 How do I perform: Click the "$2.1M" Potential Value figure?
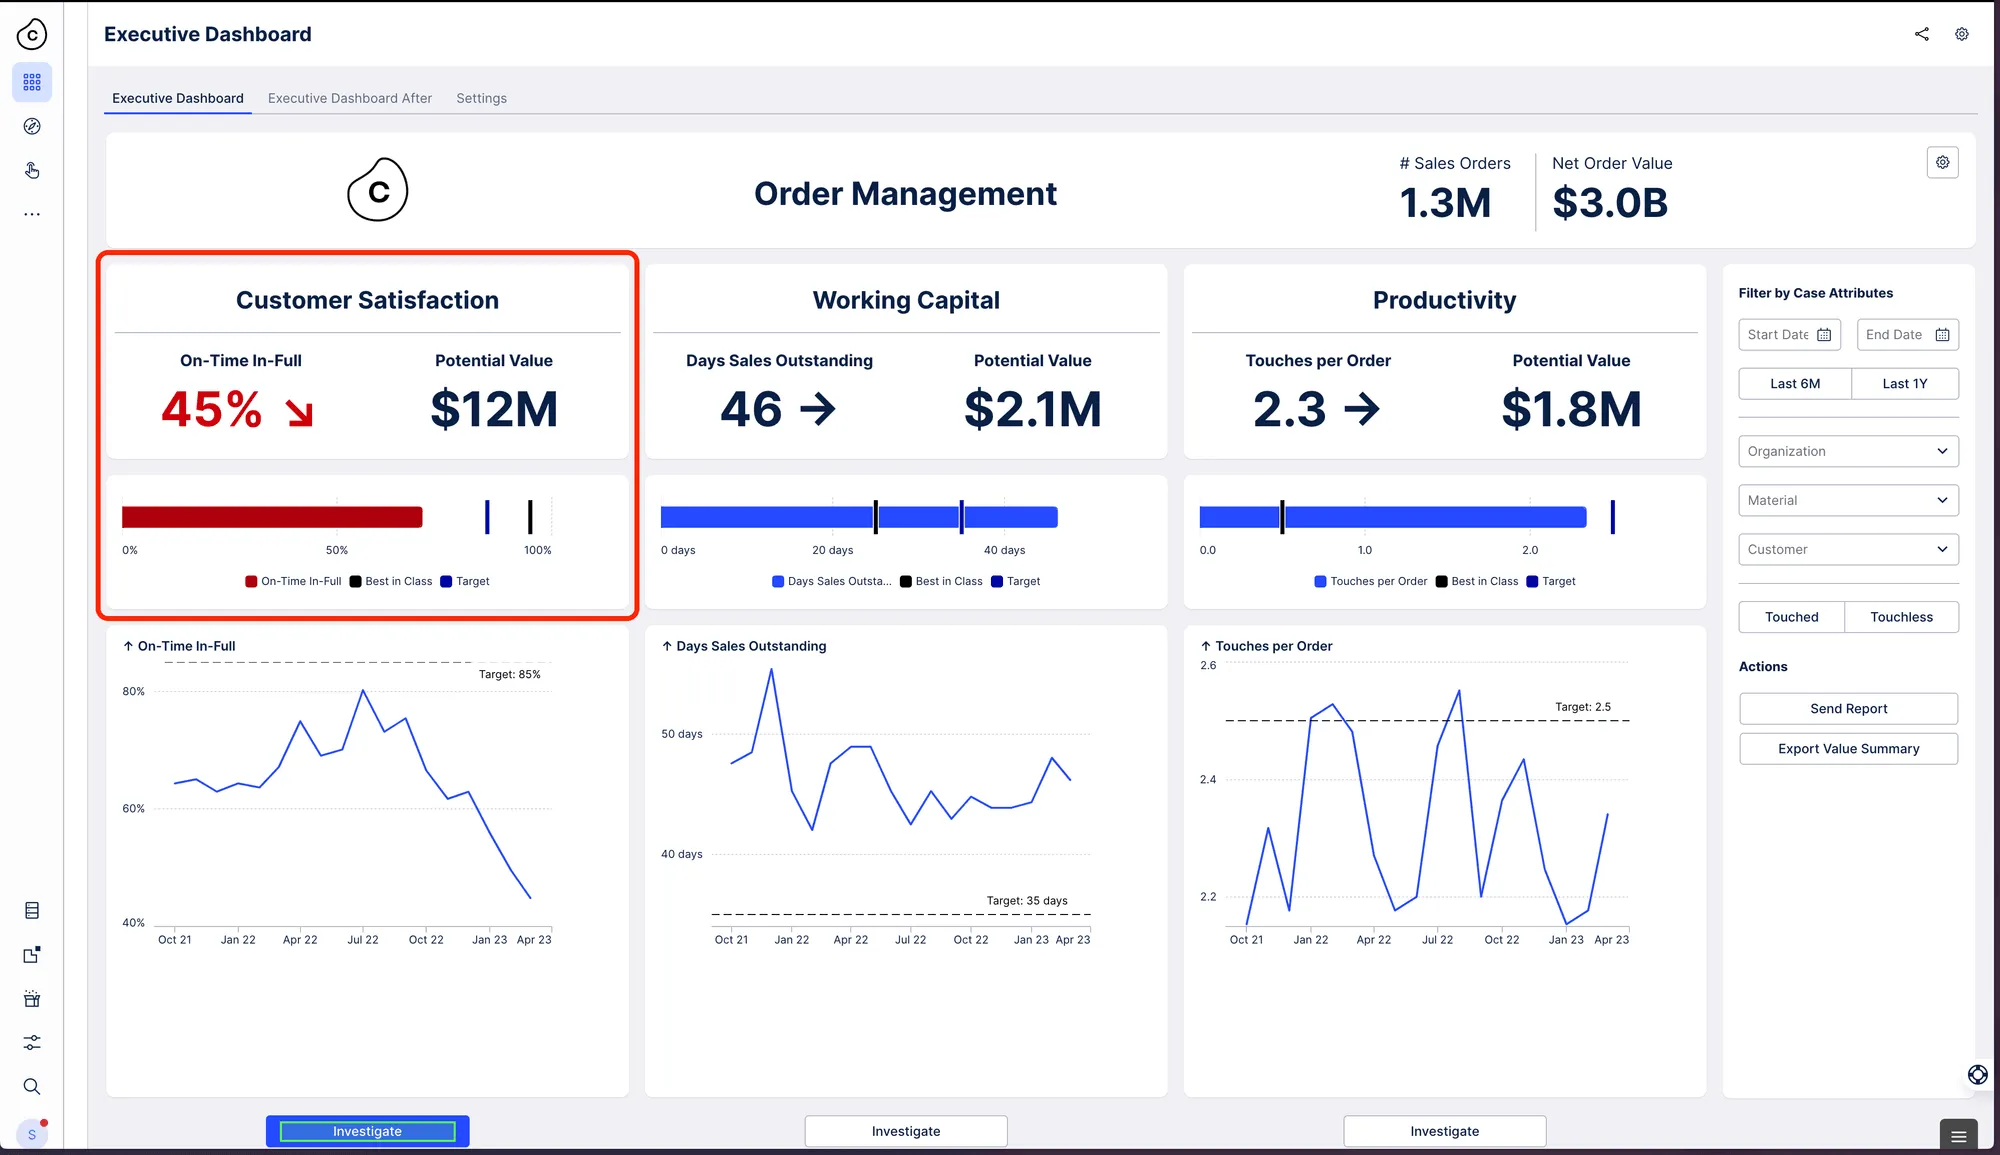1033,409
